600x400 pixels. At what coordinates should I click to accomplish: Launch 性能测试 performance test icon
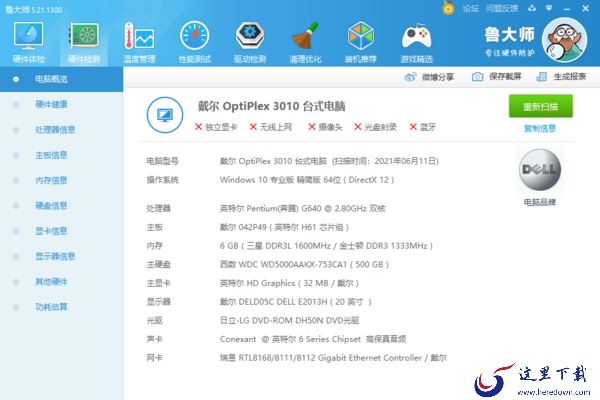click(x=195, y=42)
